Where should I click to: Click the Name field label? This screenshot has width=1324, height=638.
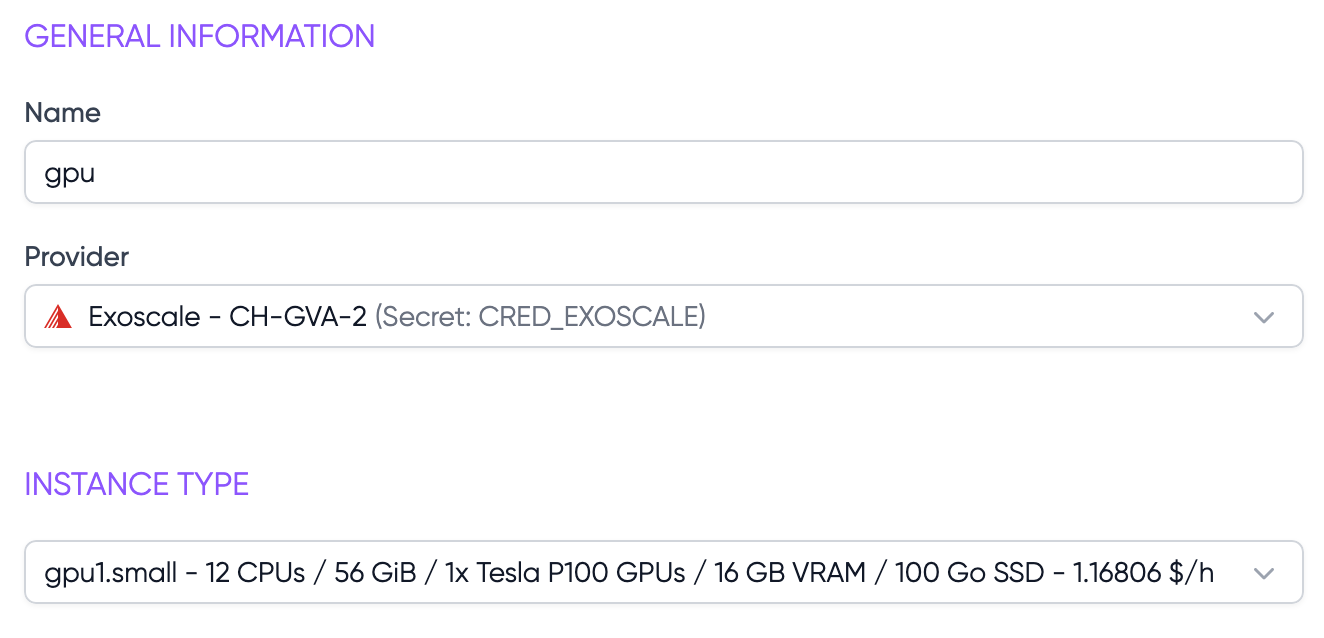click(x=62, y=112)
